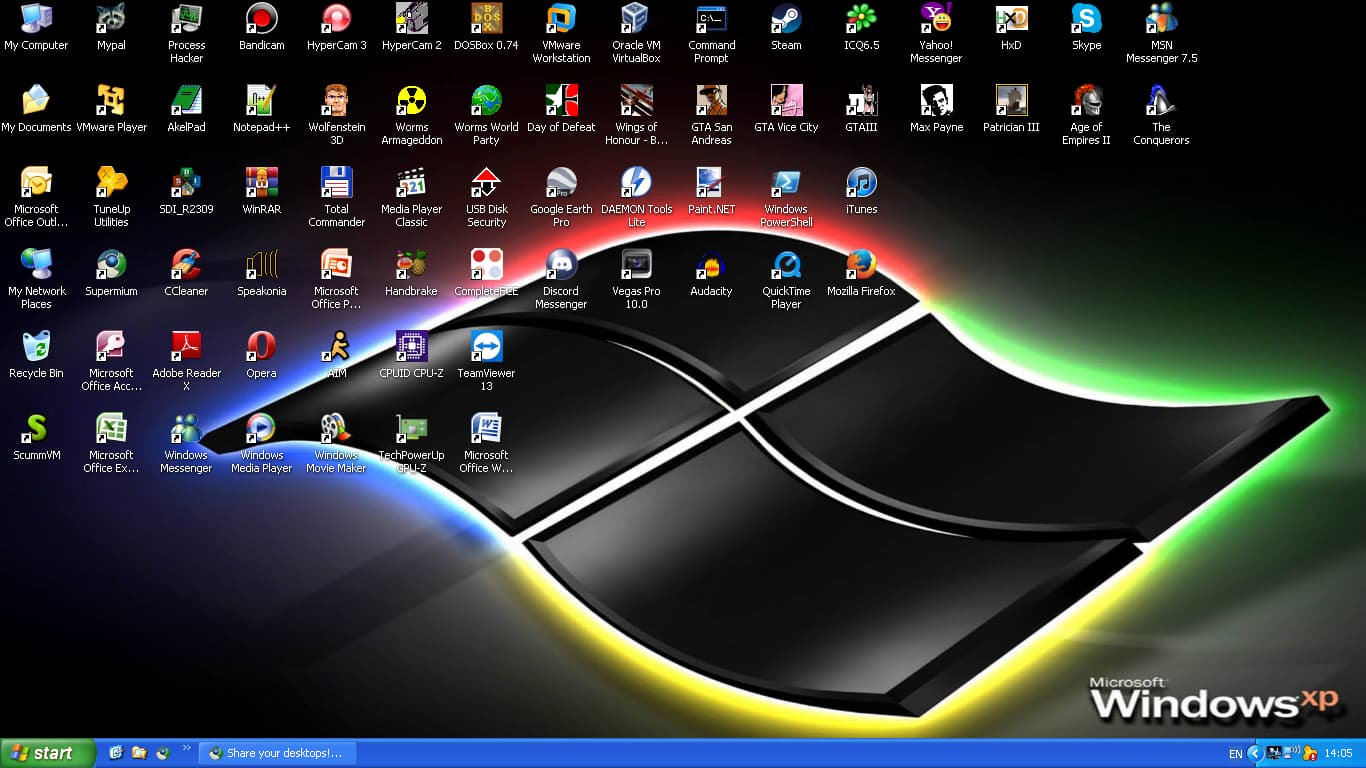This screenshot has height=768, width=1366.
Task: Click the Oracle VM VirtualBox icon
Action: (x=636, y=20)
